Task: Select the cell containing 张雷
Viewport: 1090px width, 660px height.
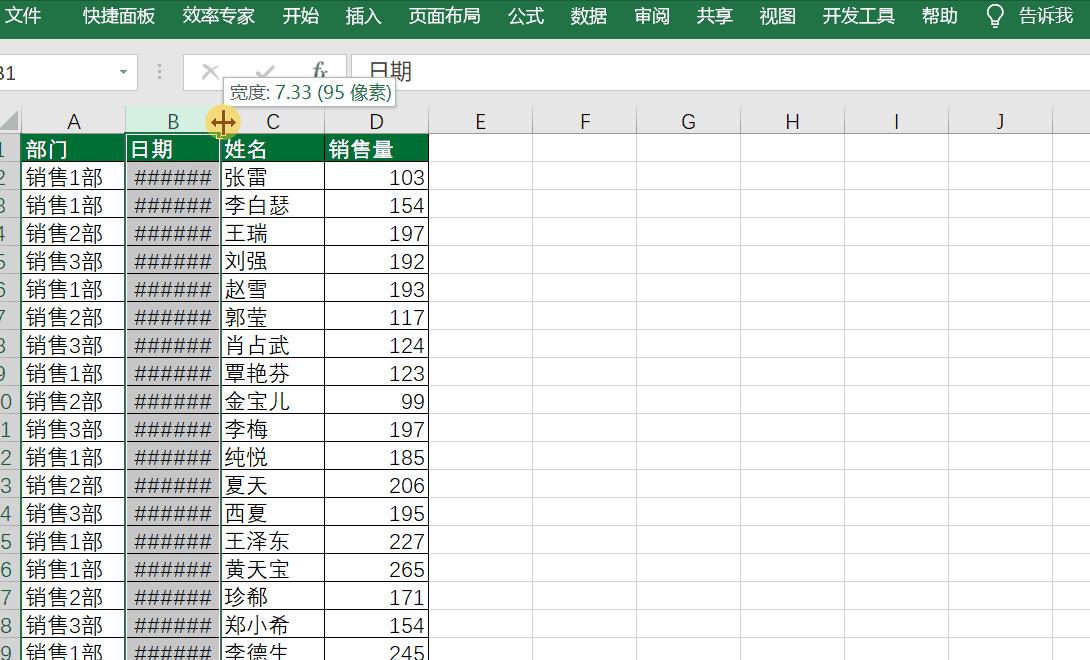Action: tap(273, 175)
